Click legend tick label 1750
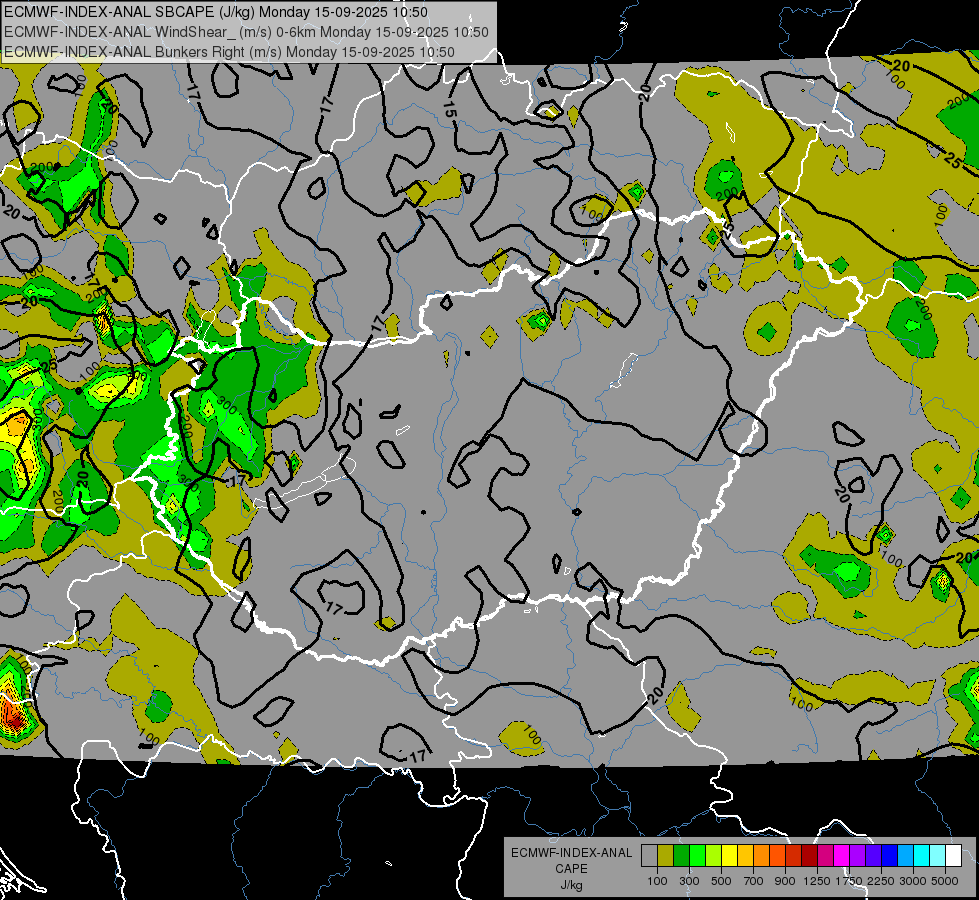979x900 pixels. tap(849, 881)
